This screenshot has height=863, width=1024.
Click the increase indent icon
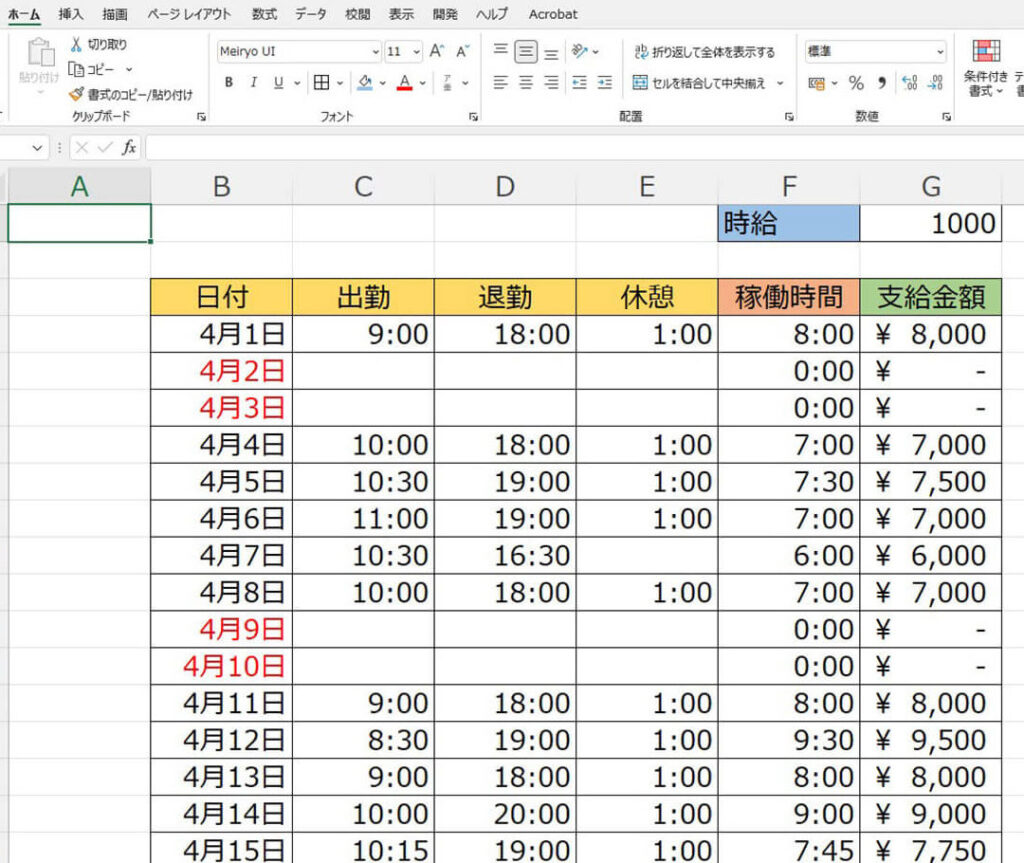point(604,83)
